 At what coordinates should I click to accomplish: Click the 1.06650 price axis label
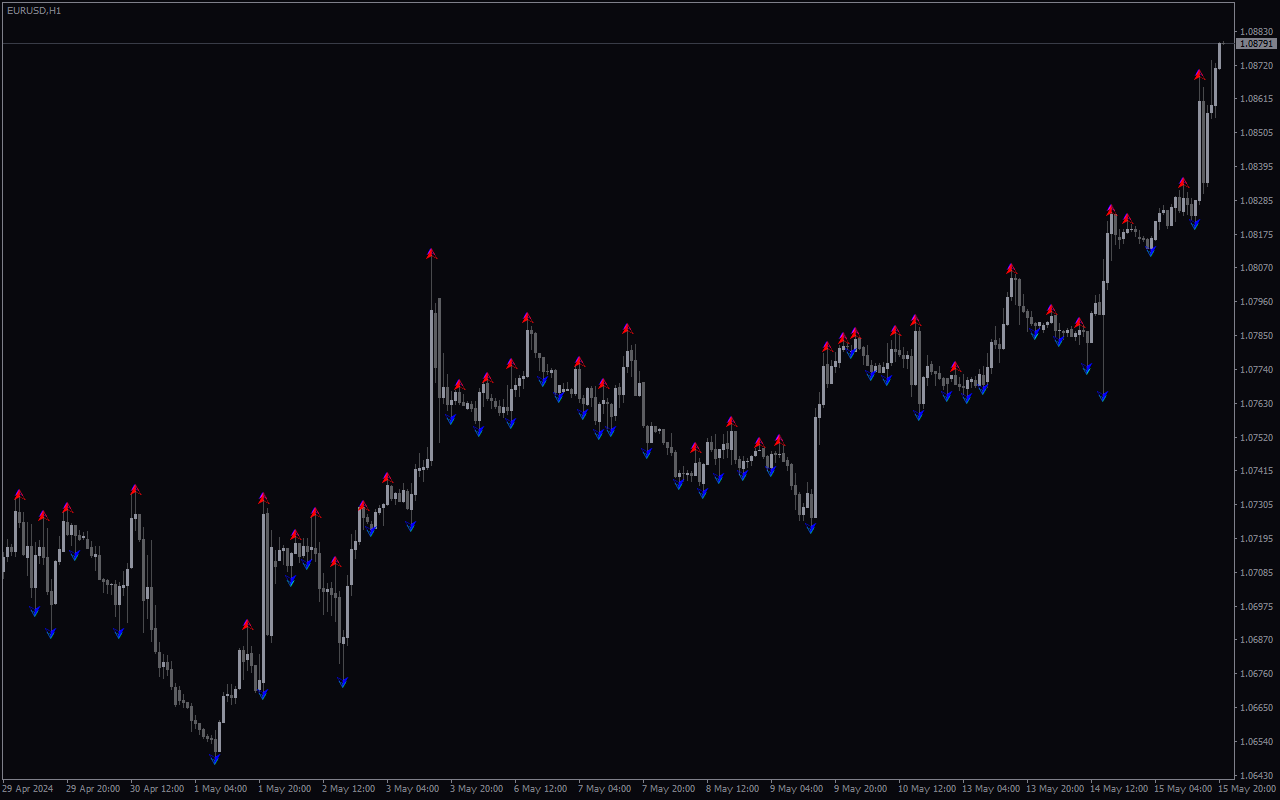tap(1256, 707)
